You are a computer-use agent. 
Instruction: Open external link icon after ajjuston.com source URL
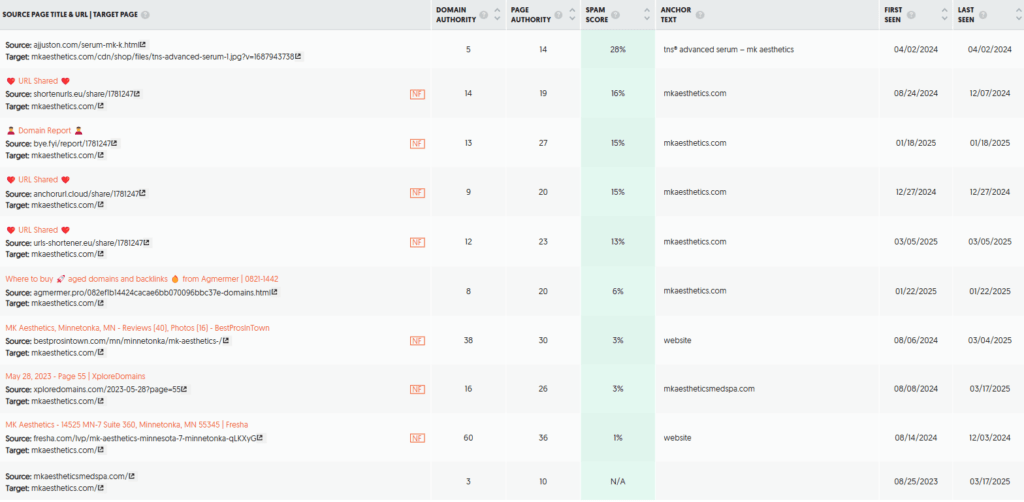(x=144, y=44)
